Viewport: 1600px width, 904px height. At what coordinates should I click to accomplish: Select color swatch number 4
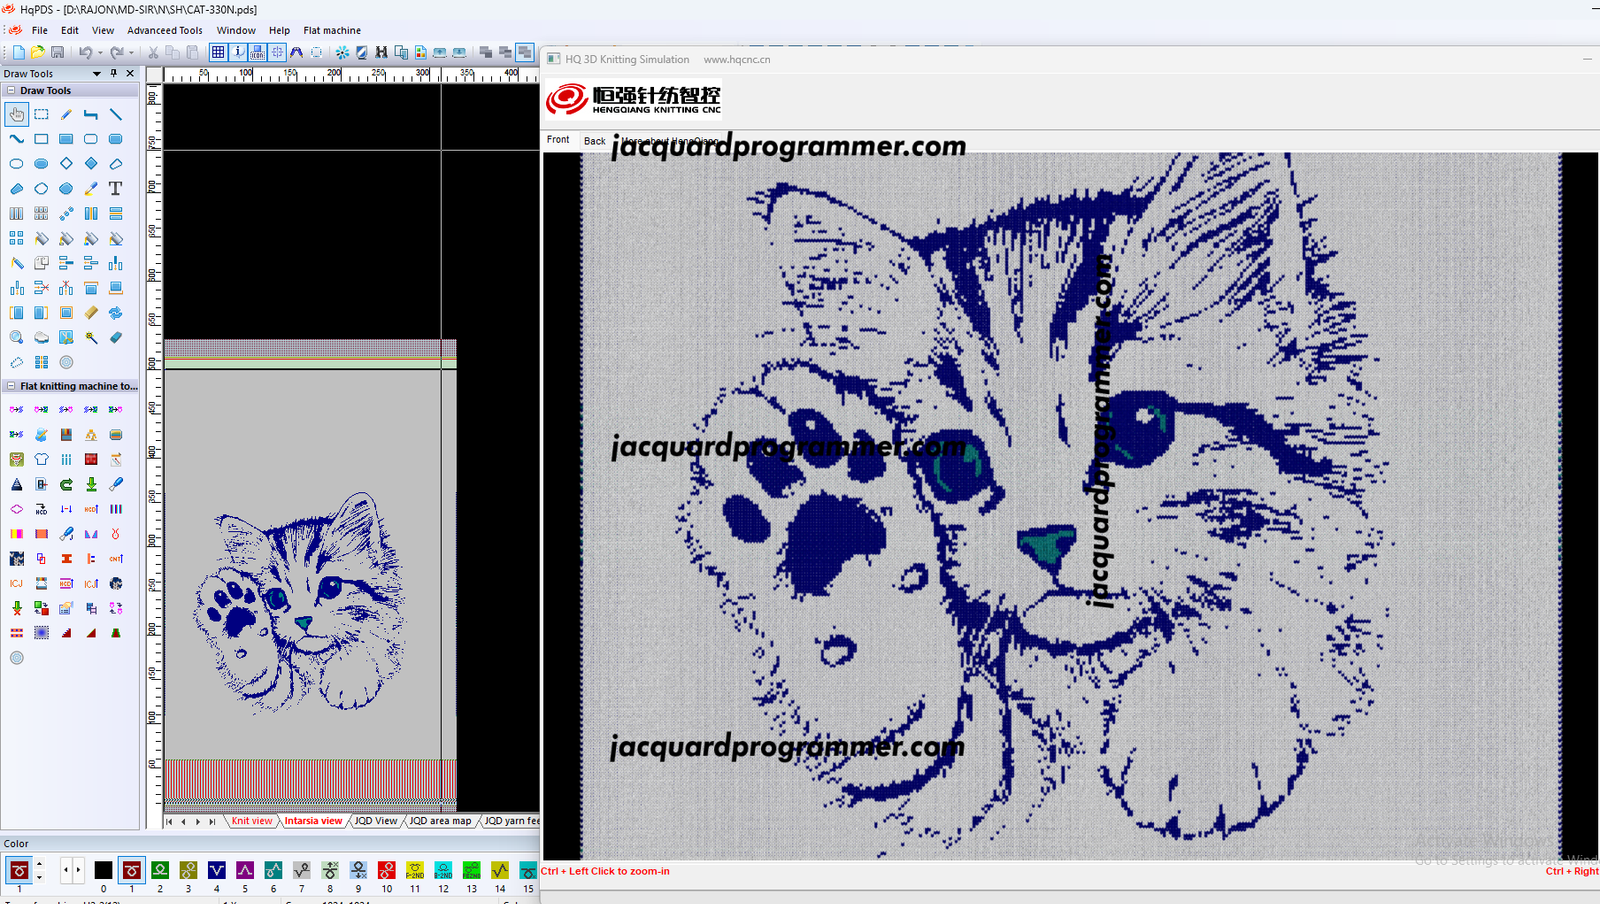[216, 871]
